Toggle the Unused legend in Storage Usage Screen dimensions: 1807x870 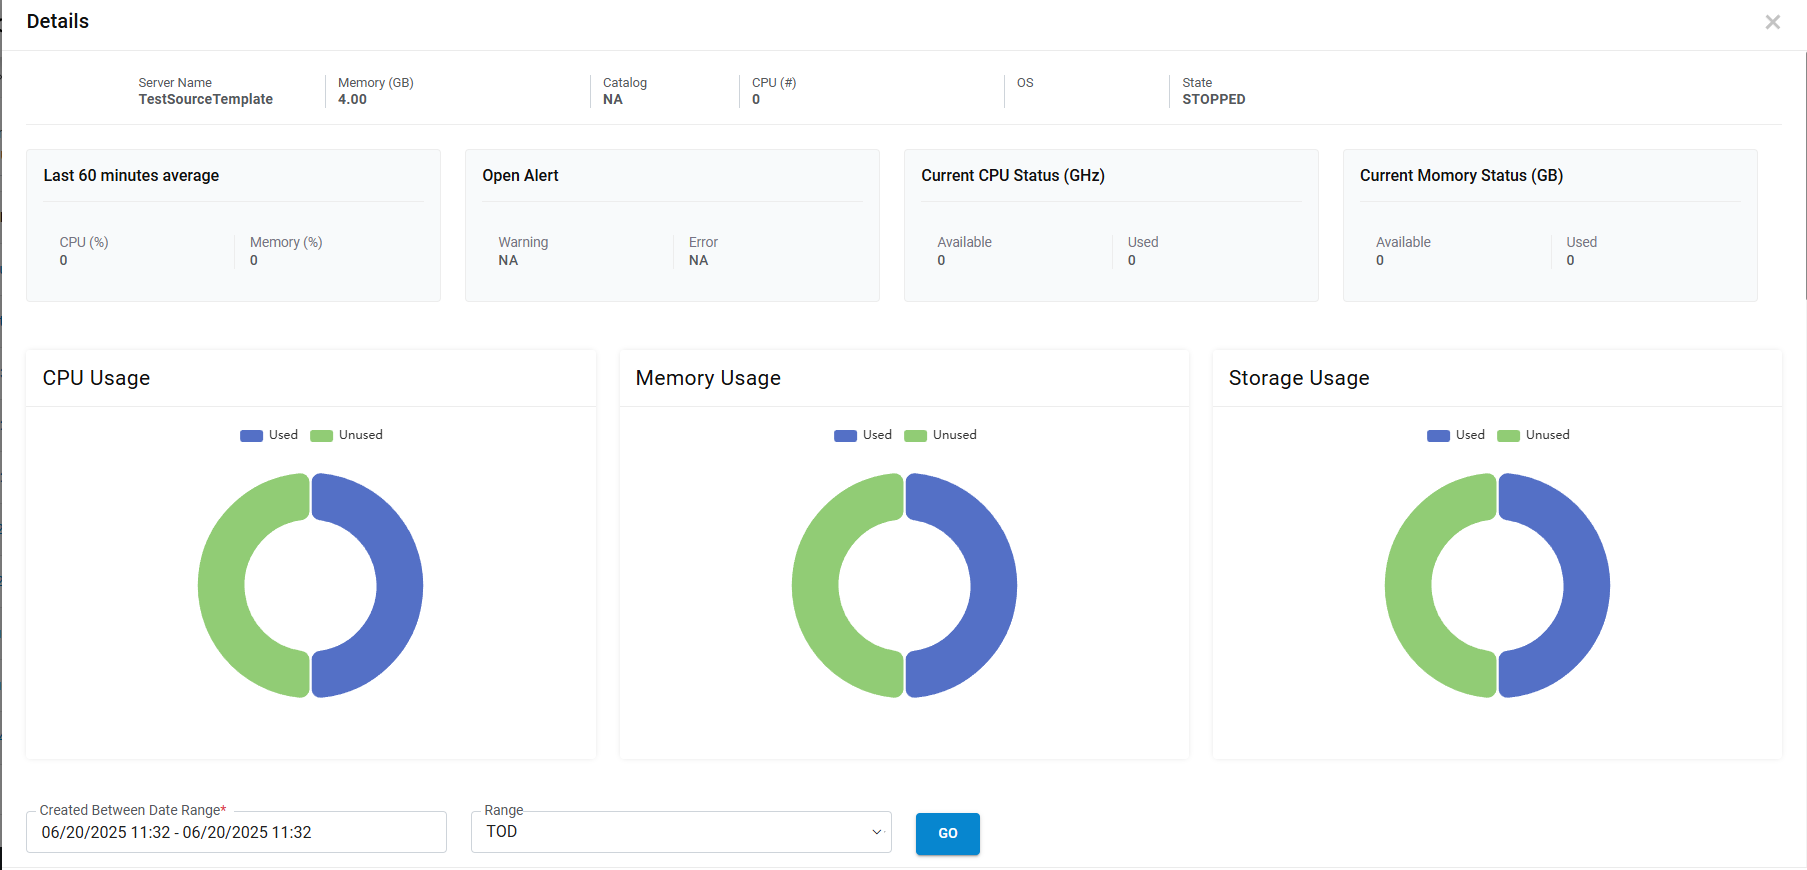(1534, 435)
